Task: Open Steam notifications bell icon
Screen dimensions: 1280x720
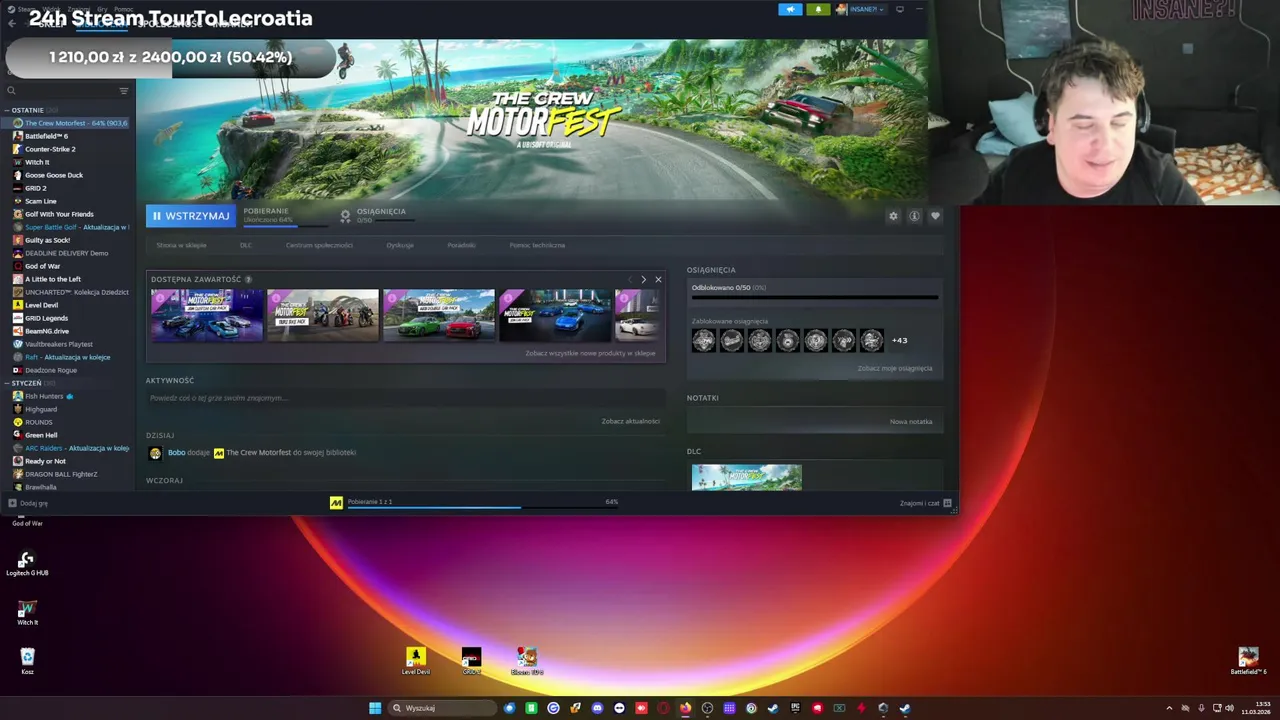Action: point(818,9)
